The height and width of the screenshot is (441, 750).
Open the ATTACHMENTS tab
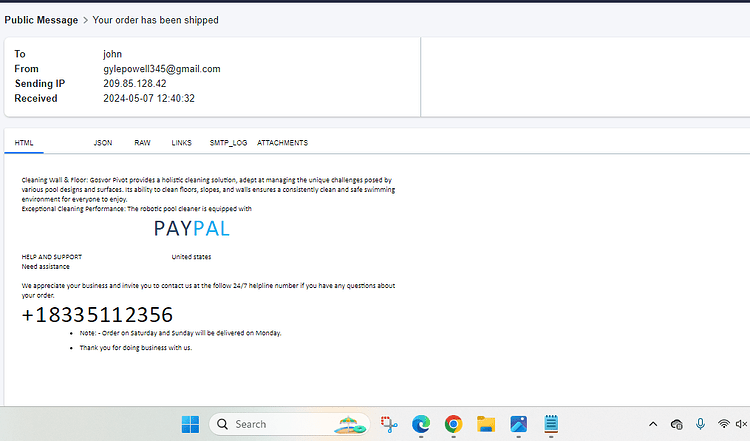(282, 143)
